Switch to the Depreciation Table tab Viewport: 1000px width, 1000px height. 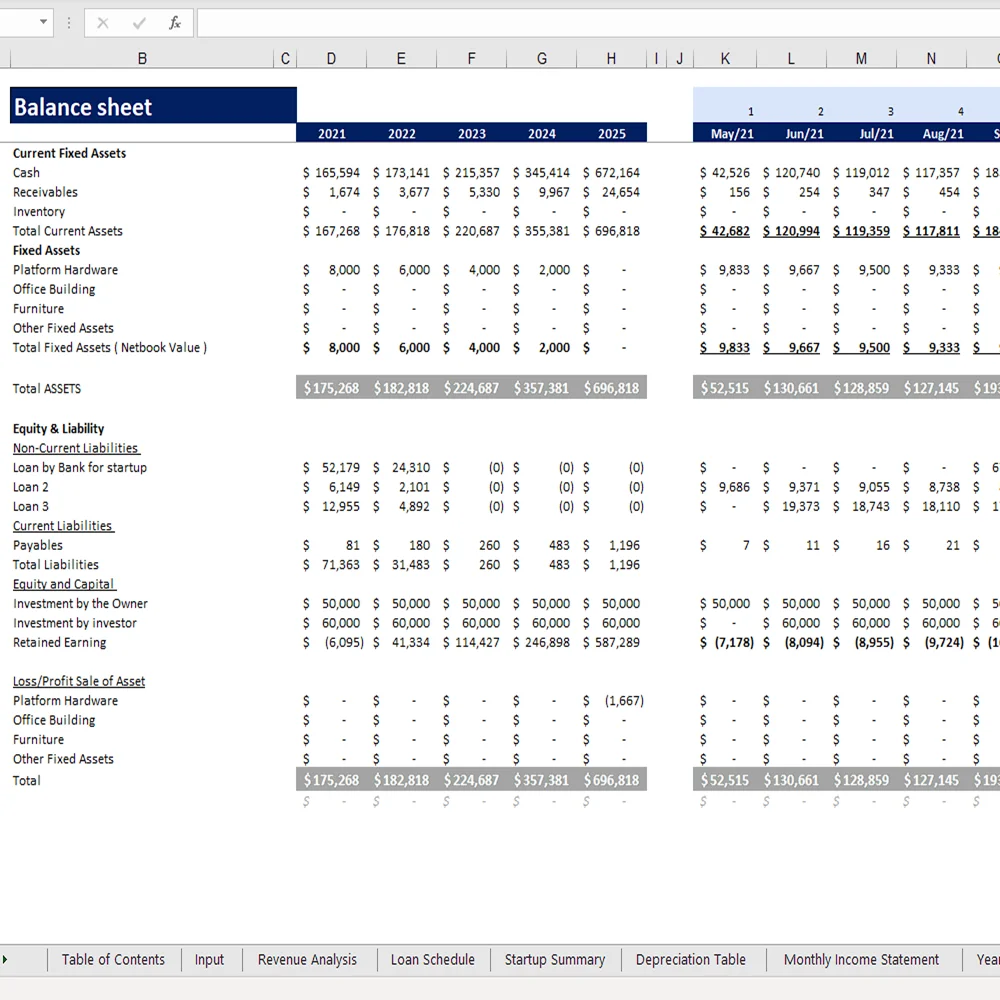click(691, 960)
